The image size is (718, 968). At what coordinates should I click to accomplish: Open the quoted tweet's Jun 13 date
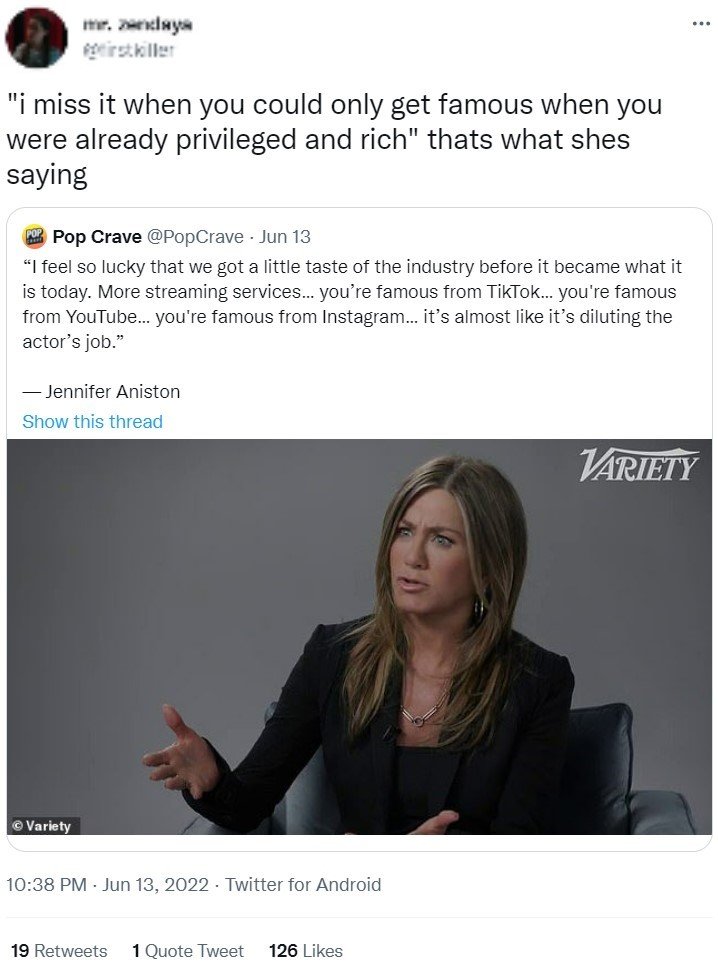point(285,236)
